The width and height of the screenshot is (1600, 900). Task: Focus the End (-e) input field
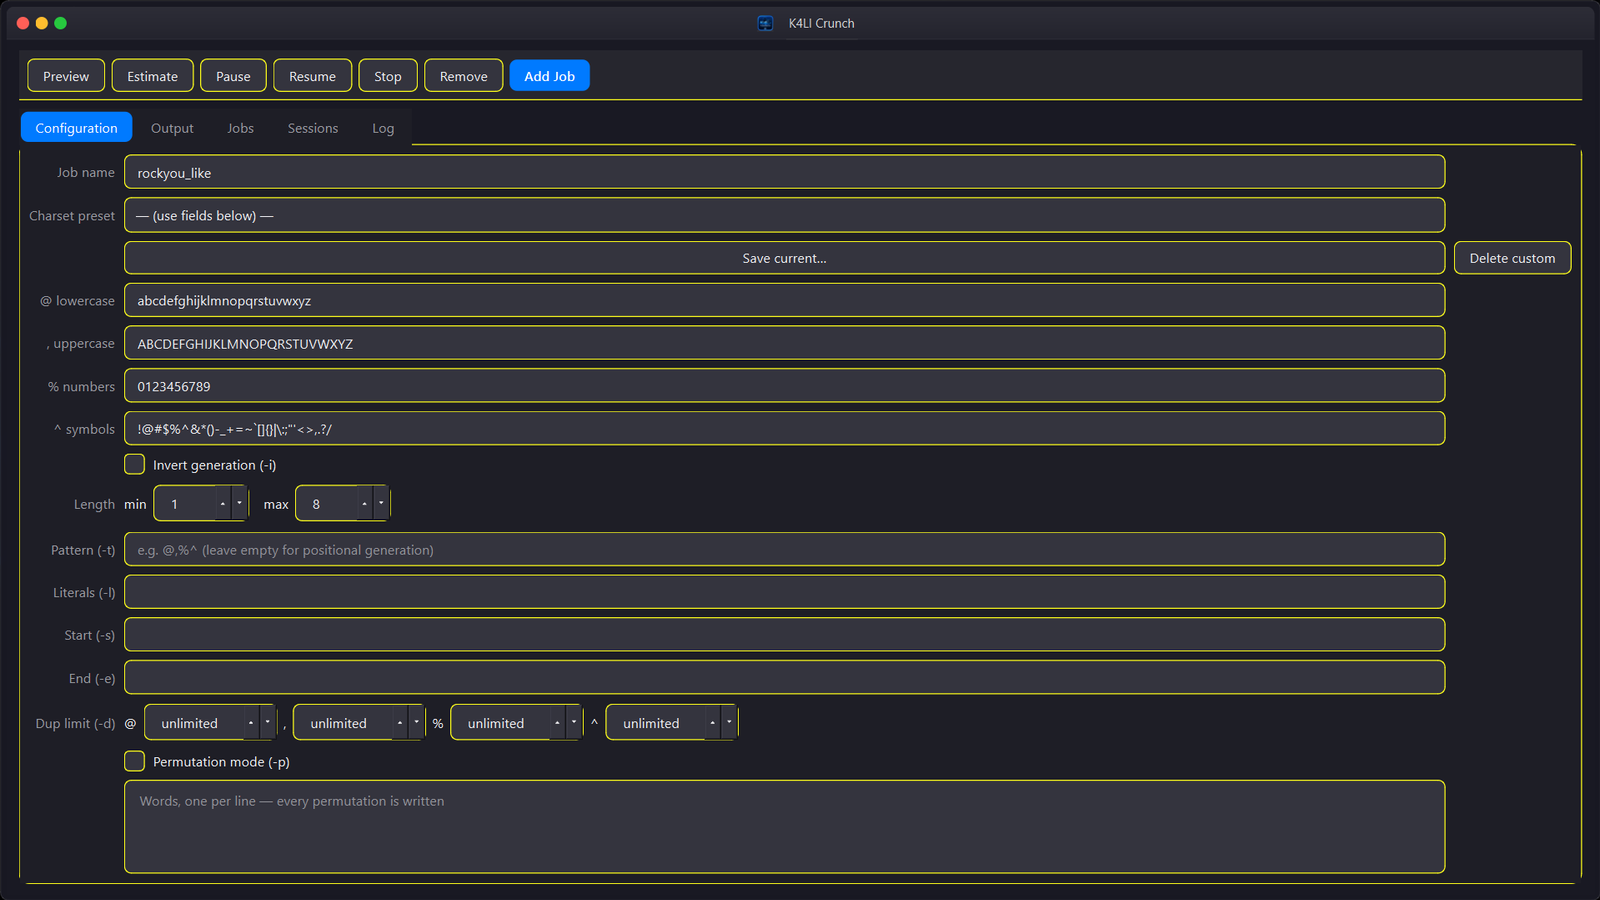pos(784,677)
